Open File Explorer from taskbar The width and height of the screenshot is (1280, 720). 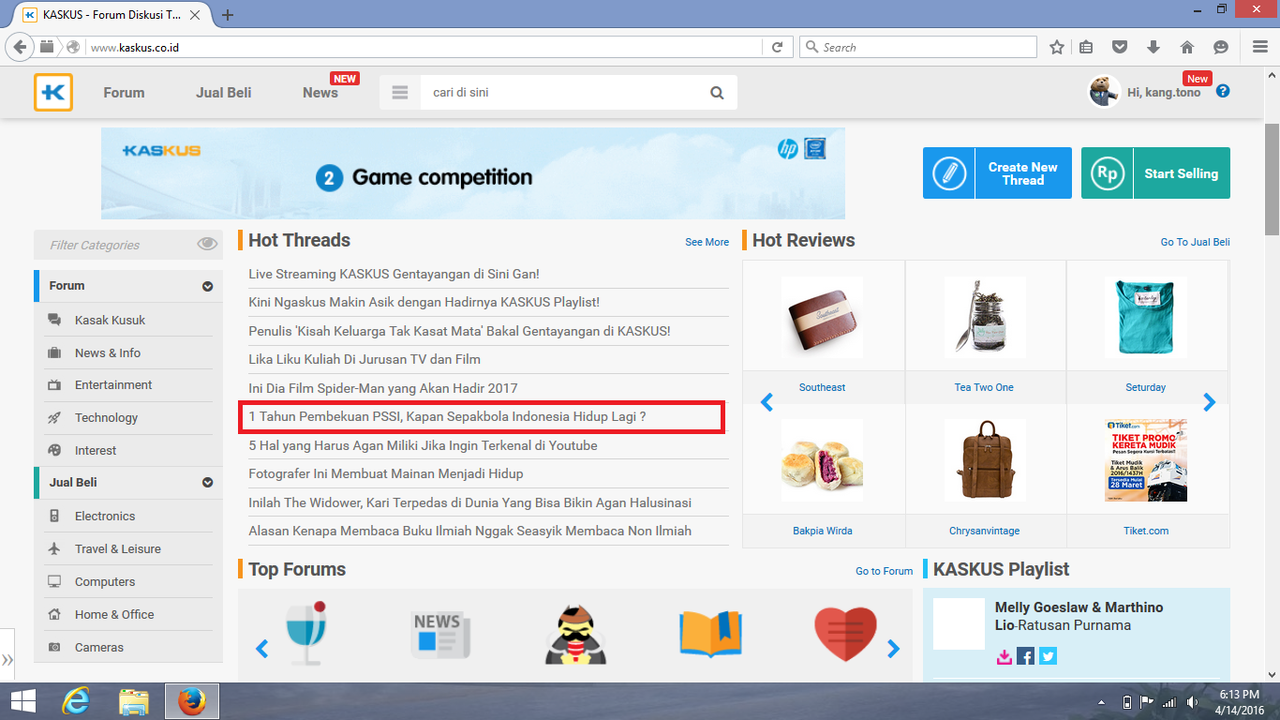point(133,701)
